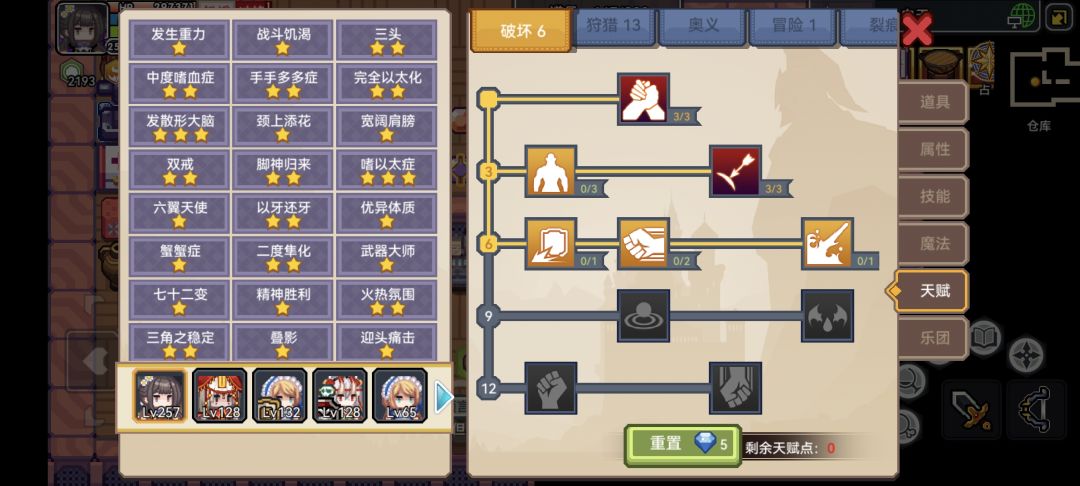Switch to the 狩猎 13 tab

613,26
